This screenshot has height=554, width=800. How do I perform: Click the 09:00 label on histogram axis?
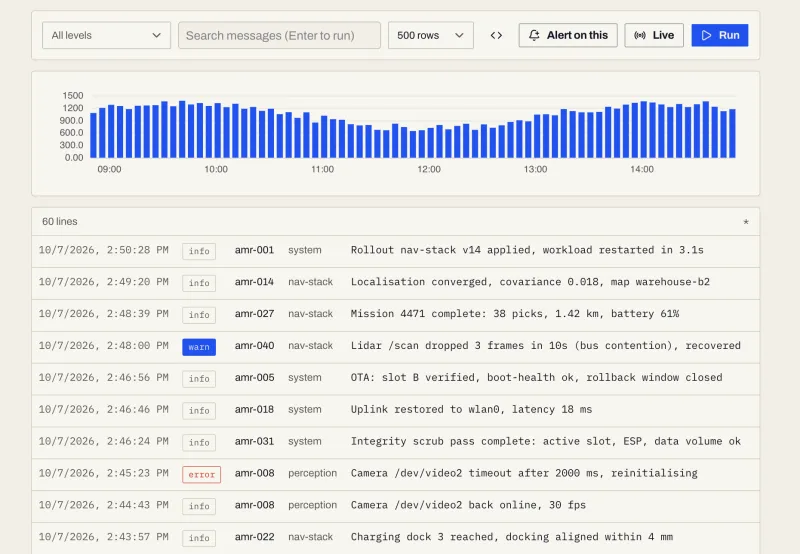click(x=109, y=169)
